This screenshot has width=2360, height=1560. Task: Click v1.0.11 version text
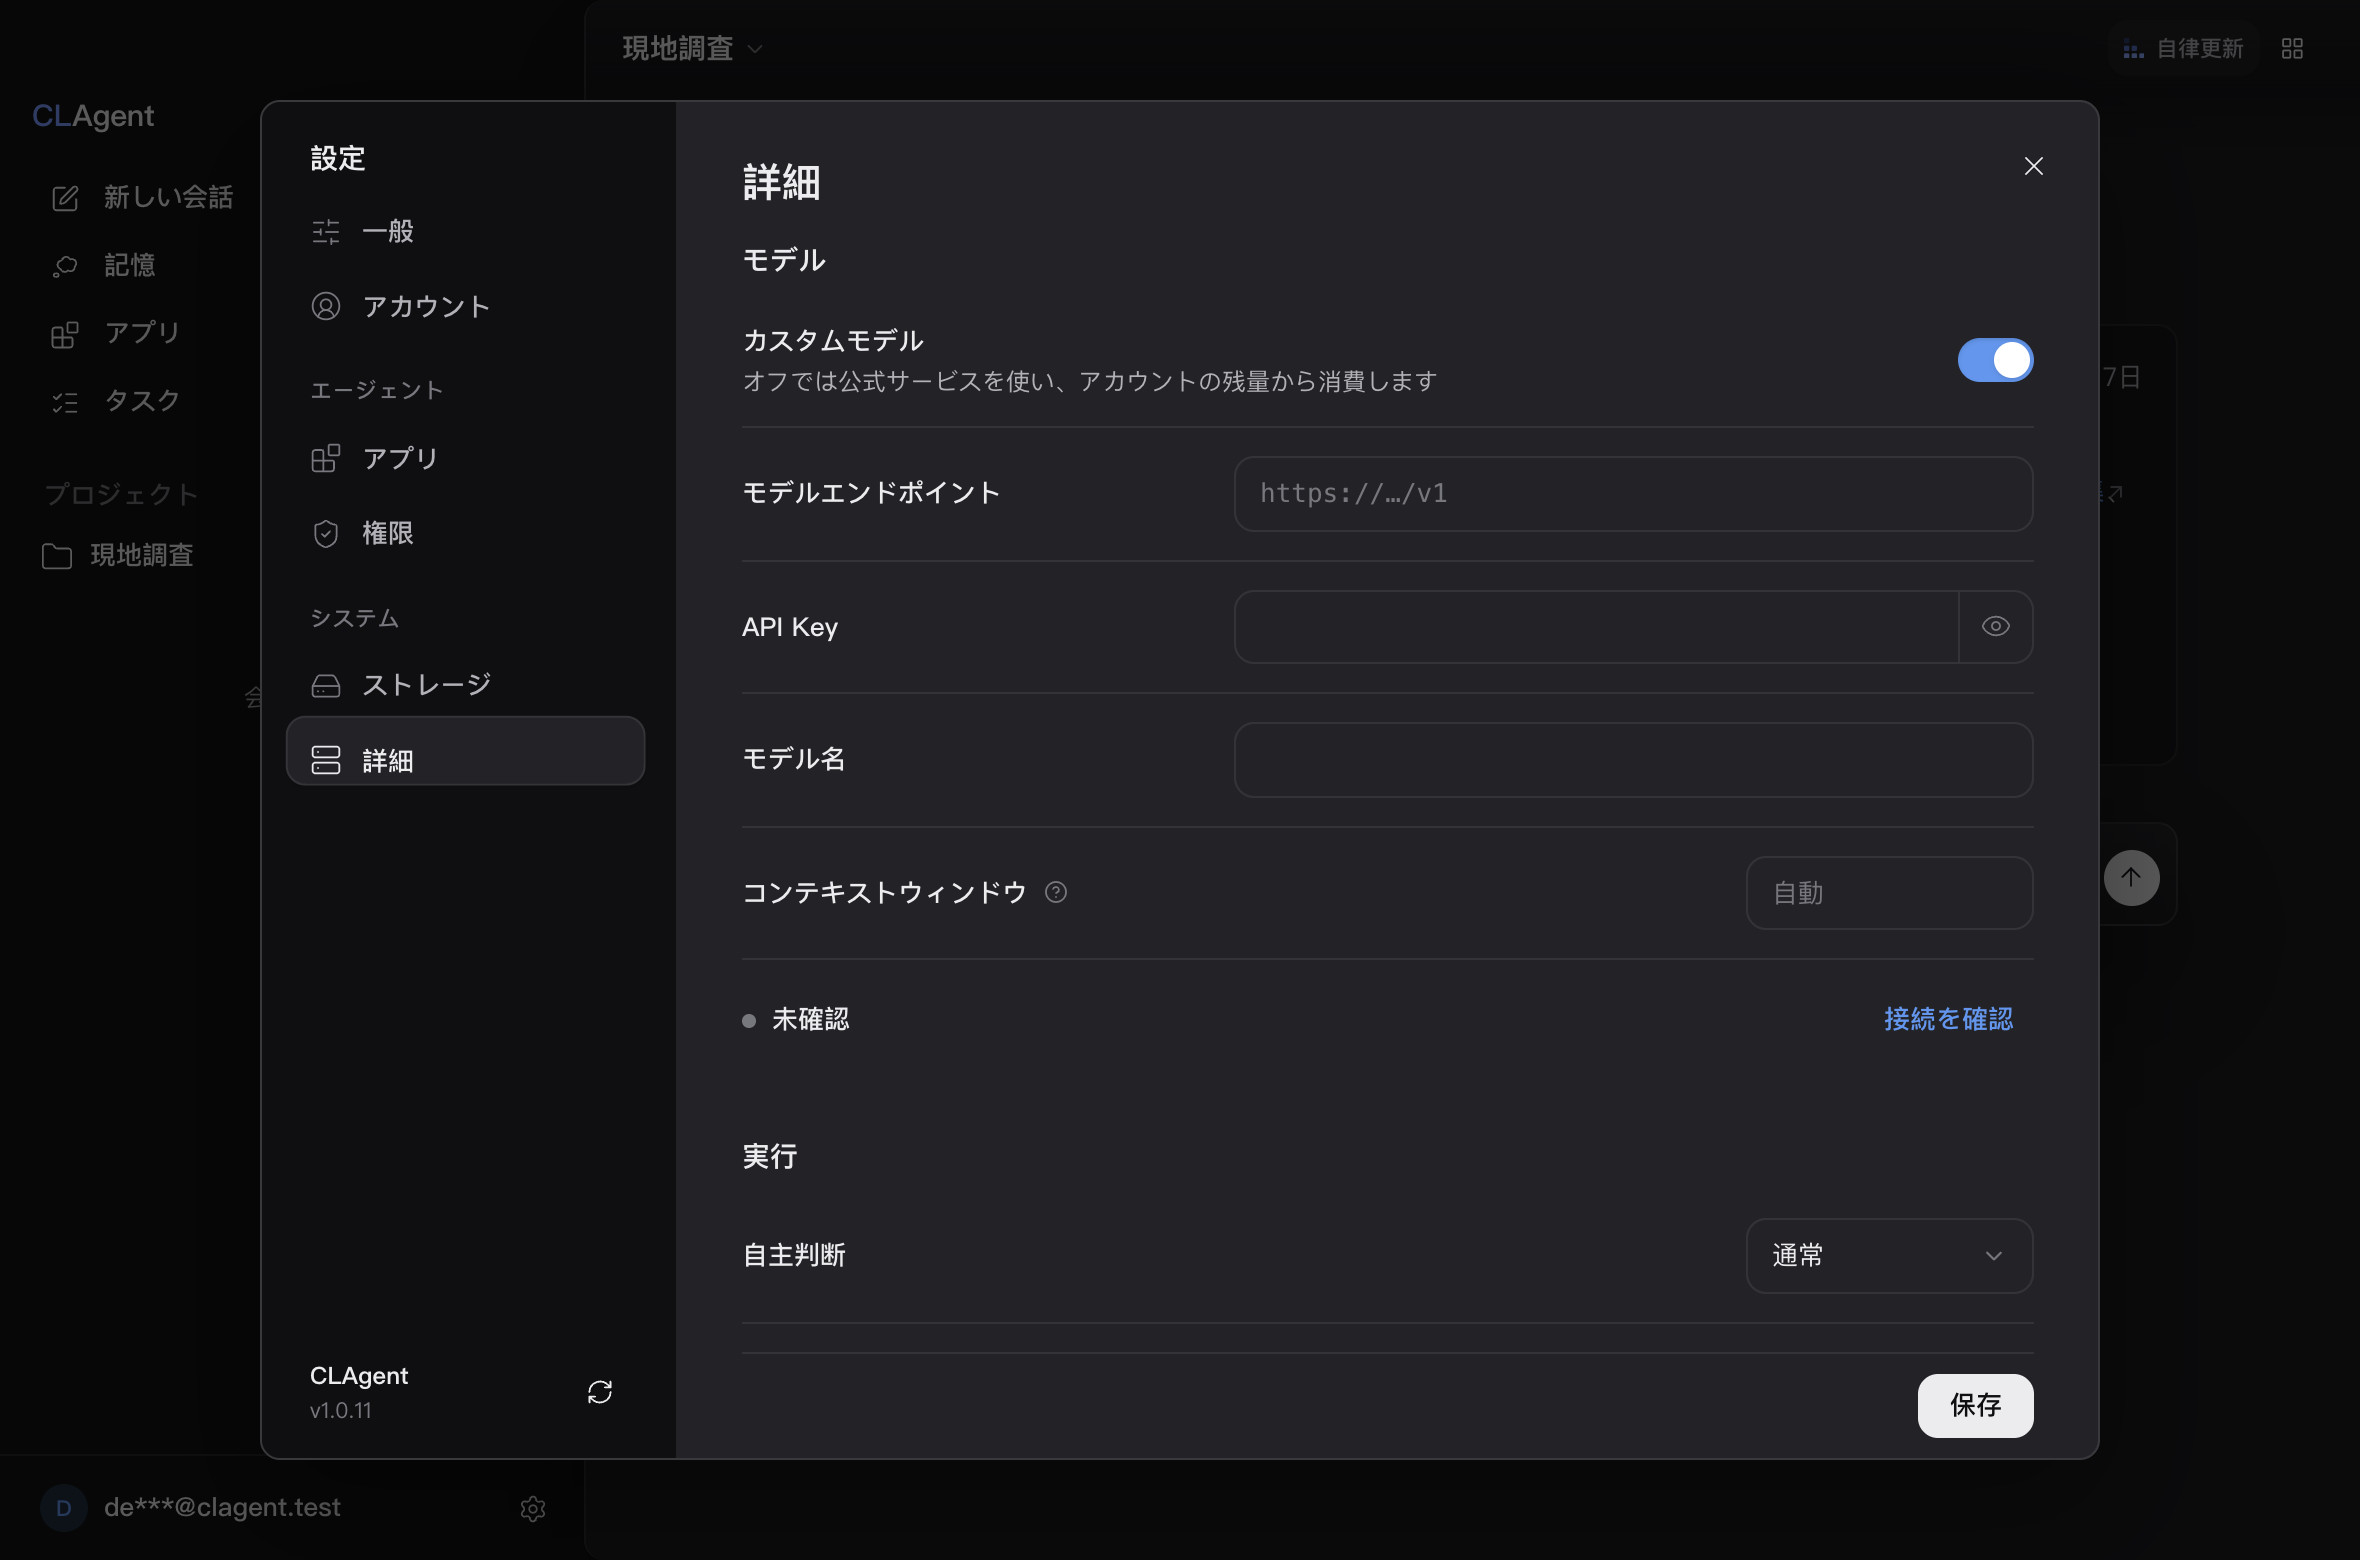[x=341, y=1410]
